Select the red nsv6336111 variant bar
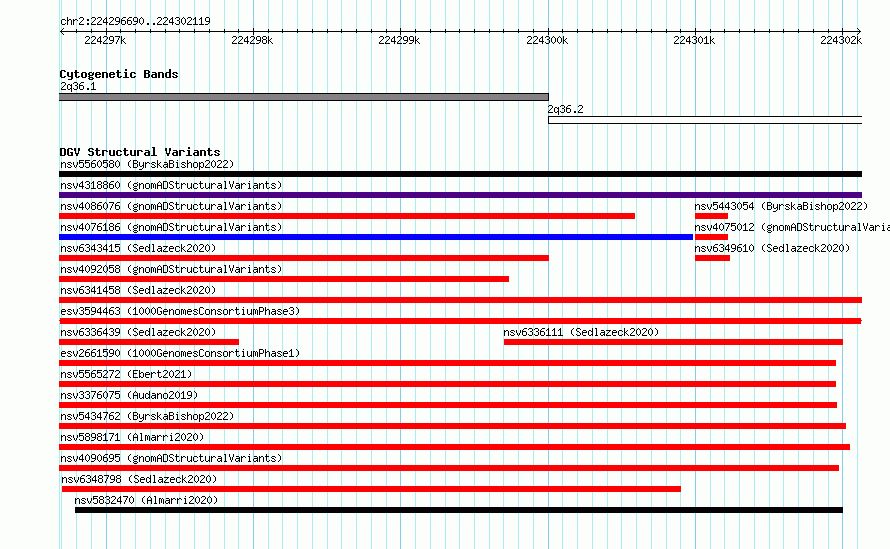This screenshot has width=890, height=549. point(673,342)
